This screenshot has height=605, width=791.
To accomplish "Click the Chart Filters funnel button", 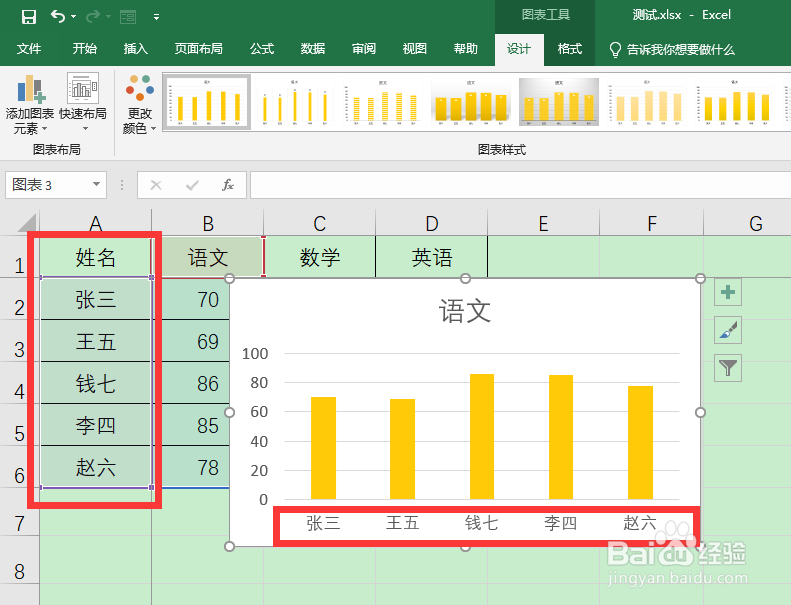I will tap(727, 368).
